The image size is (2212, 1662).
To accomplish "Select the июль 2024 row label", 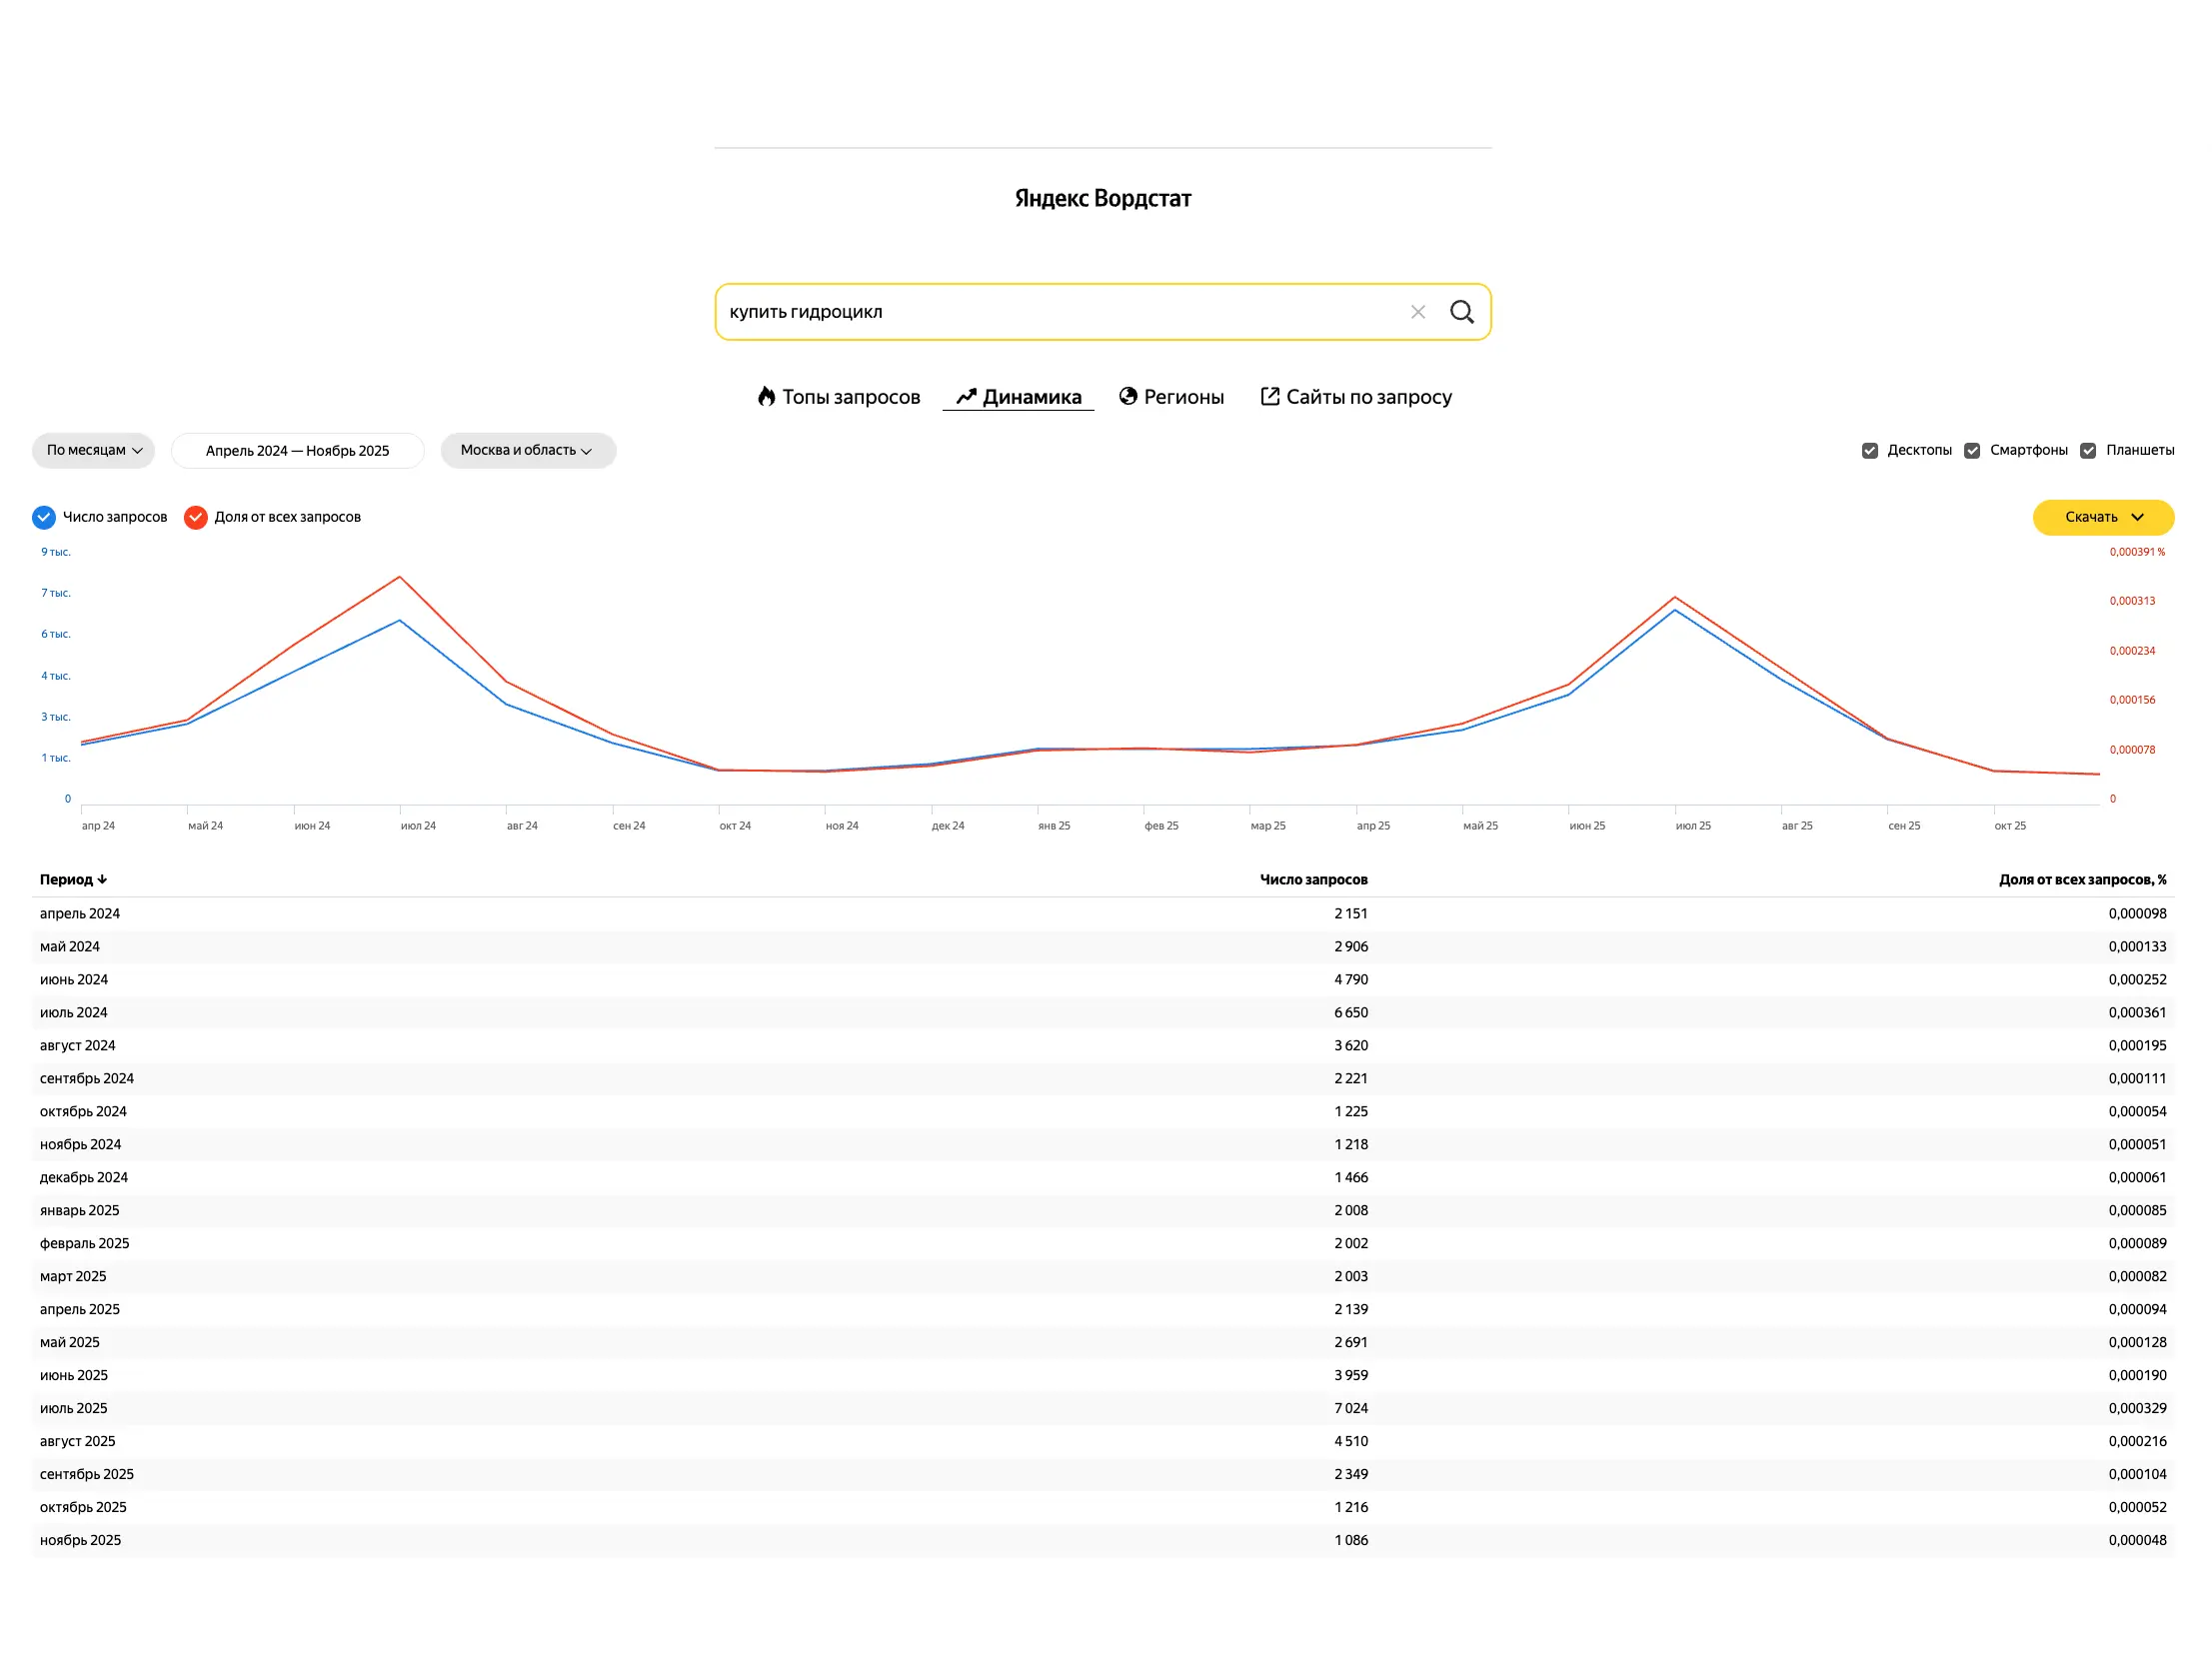I will coord(74,1013).
